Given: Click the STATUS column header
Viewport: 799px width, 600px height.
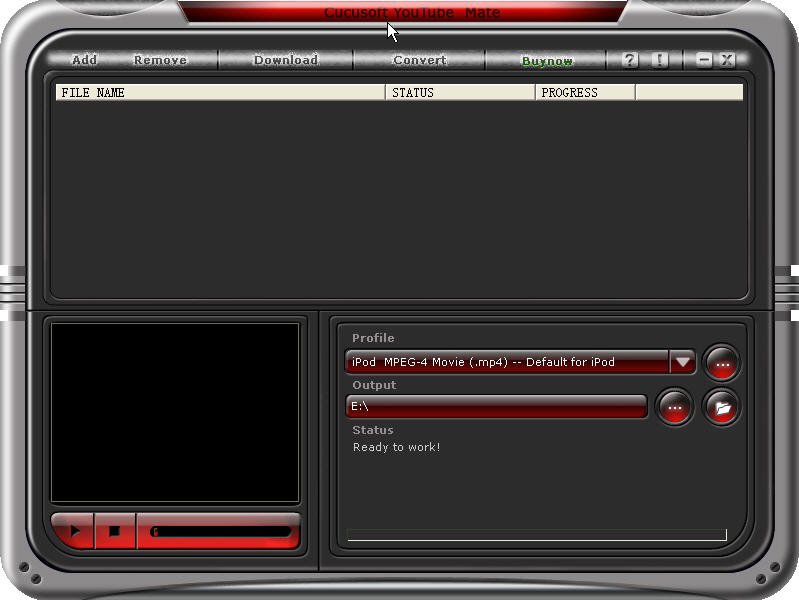Looking at the screenshot, I should [x=460, y=93].
